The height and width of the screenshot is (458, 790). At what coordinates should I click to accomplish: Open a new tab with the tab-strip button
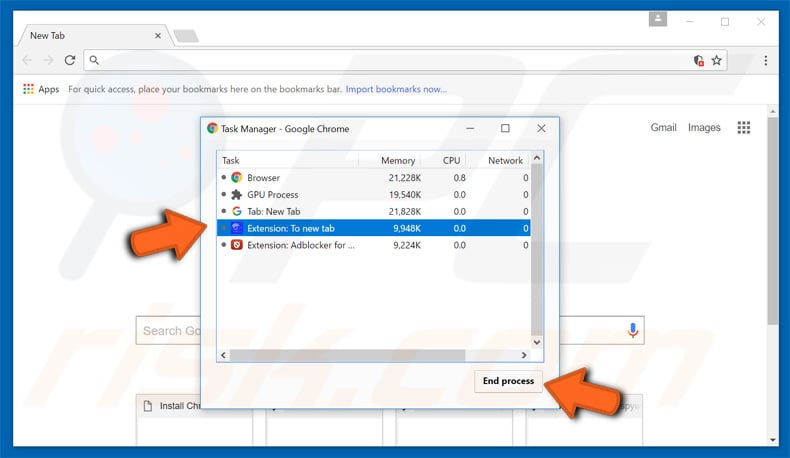click(x=186, y=36)
